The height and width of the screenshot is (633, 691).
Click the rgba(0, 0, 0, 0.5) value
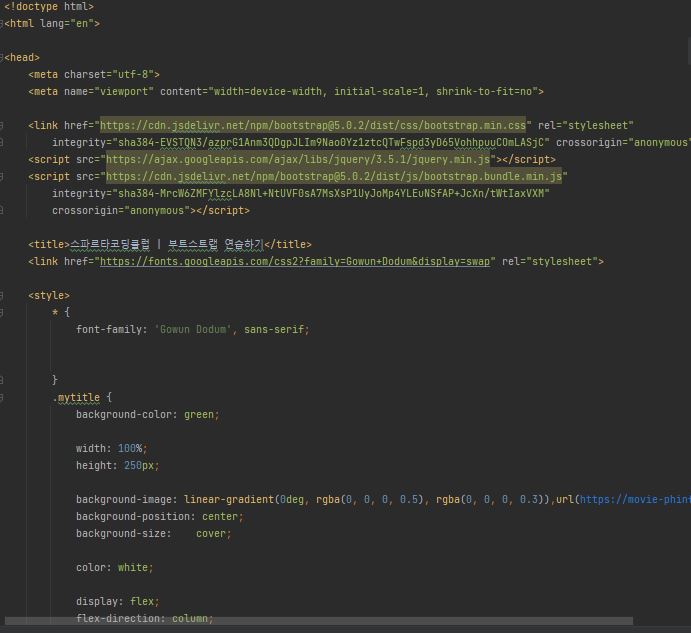370,499
